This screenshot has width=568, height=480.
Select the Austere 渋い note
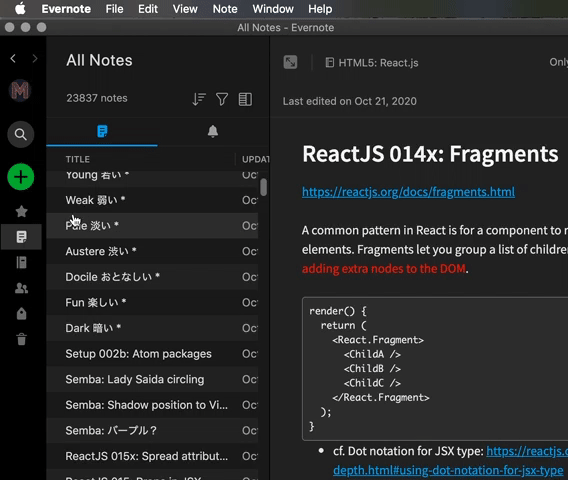[152, 251]
